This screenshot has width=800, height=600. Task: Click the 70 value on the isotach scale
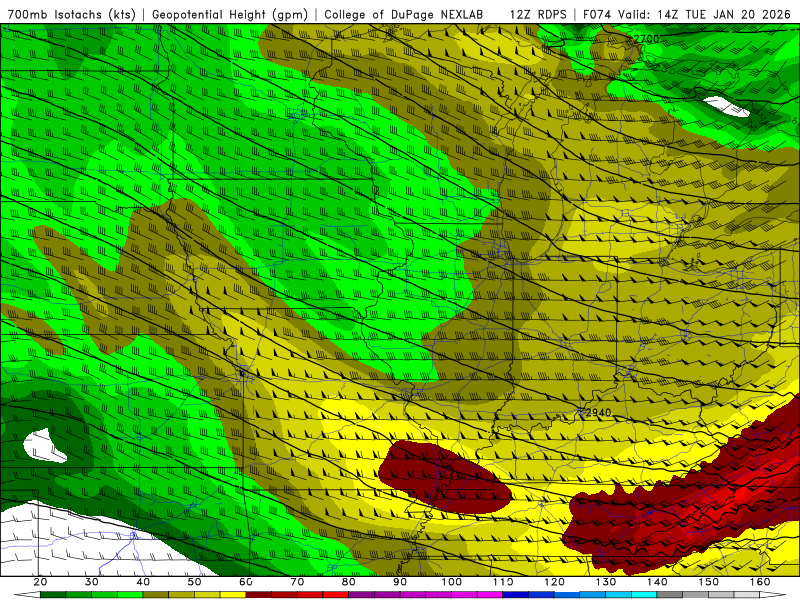[297, 582]
